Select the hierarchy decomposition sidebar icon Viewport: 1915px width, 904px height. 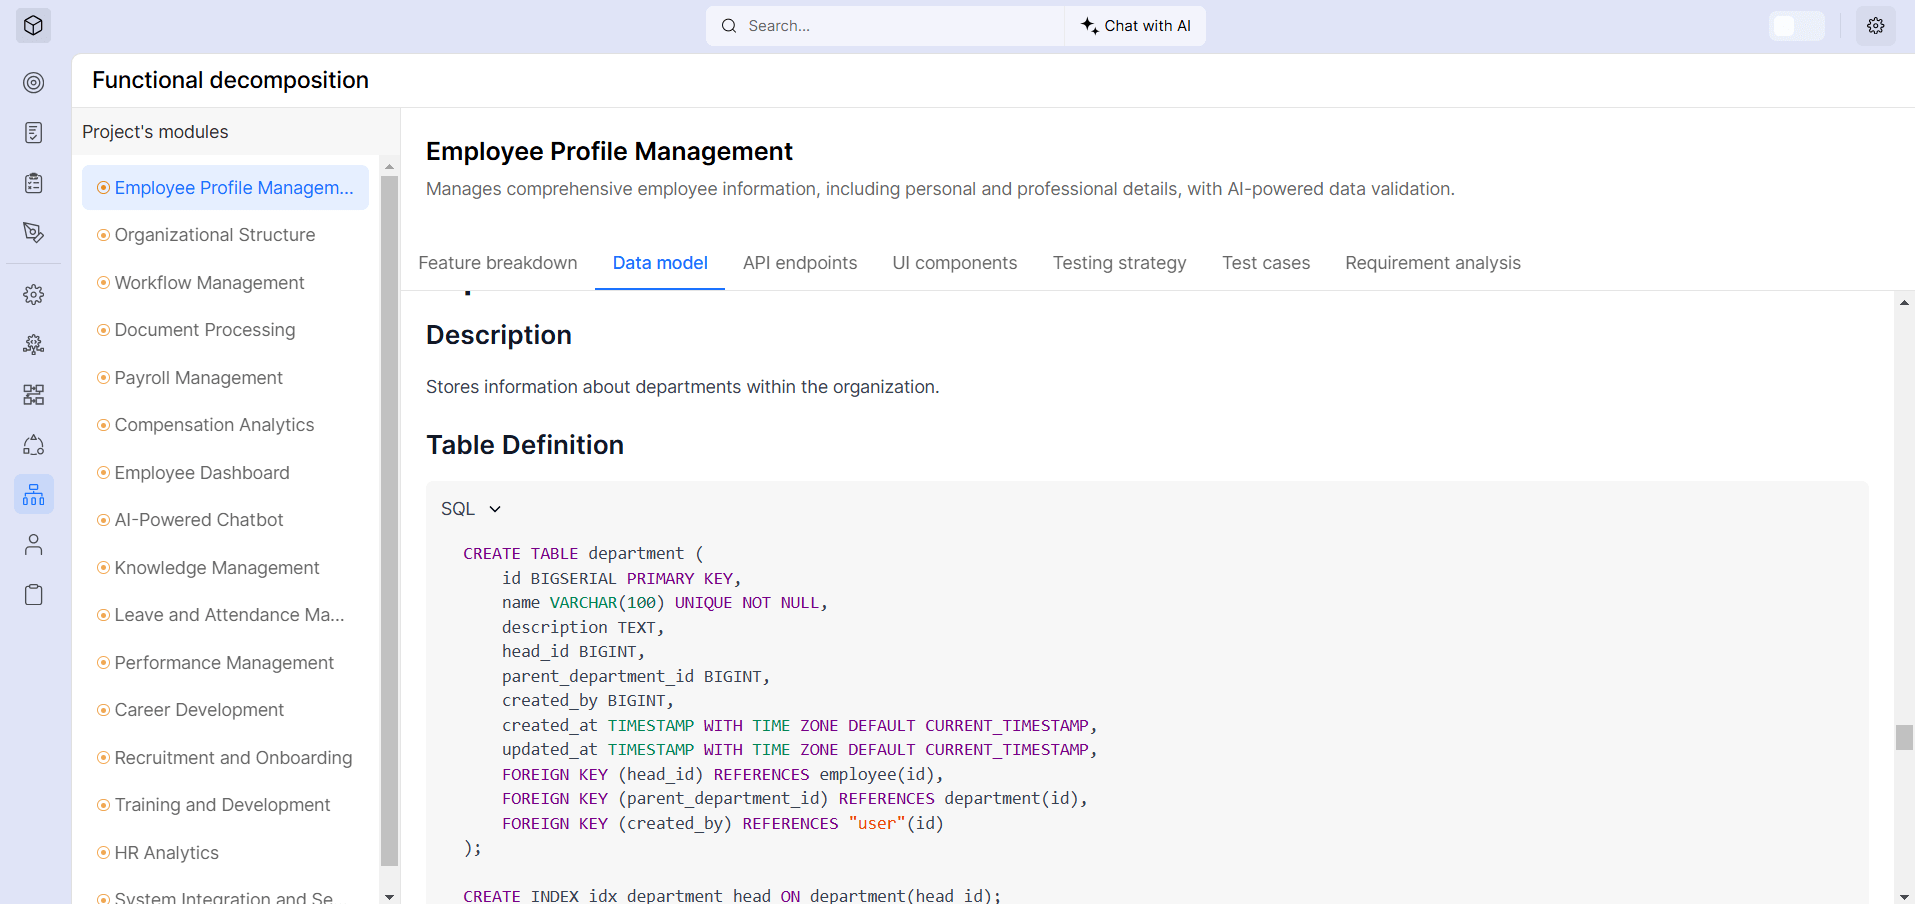[x=34, y=495]
